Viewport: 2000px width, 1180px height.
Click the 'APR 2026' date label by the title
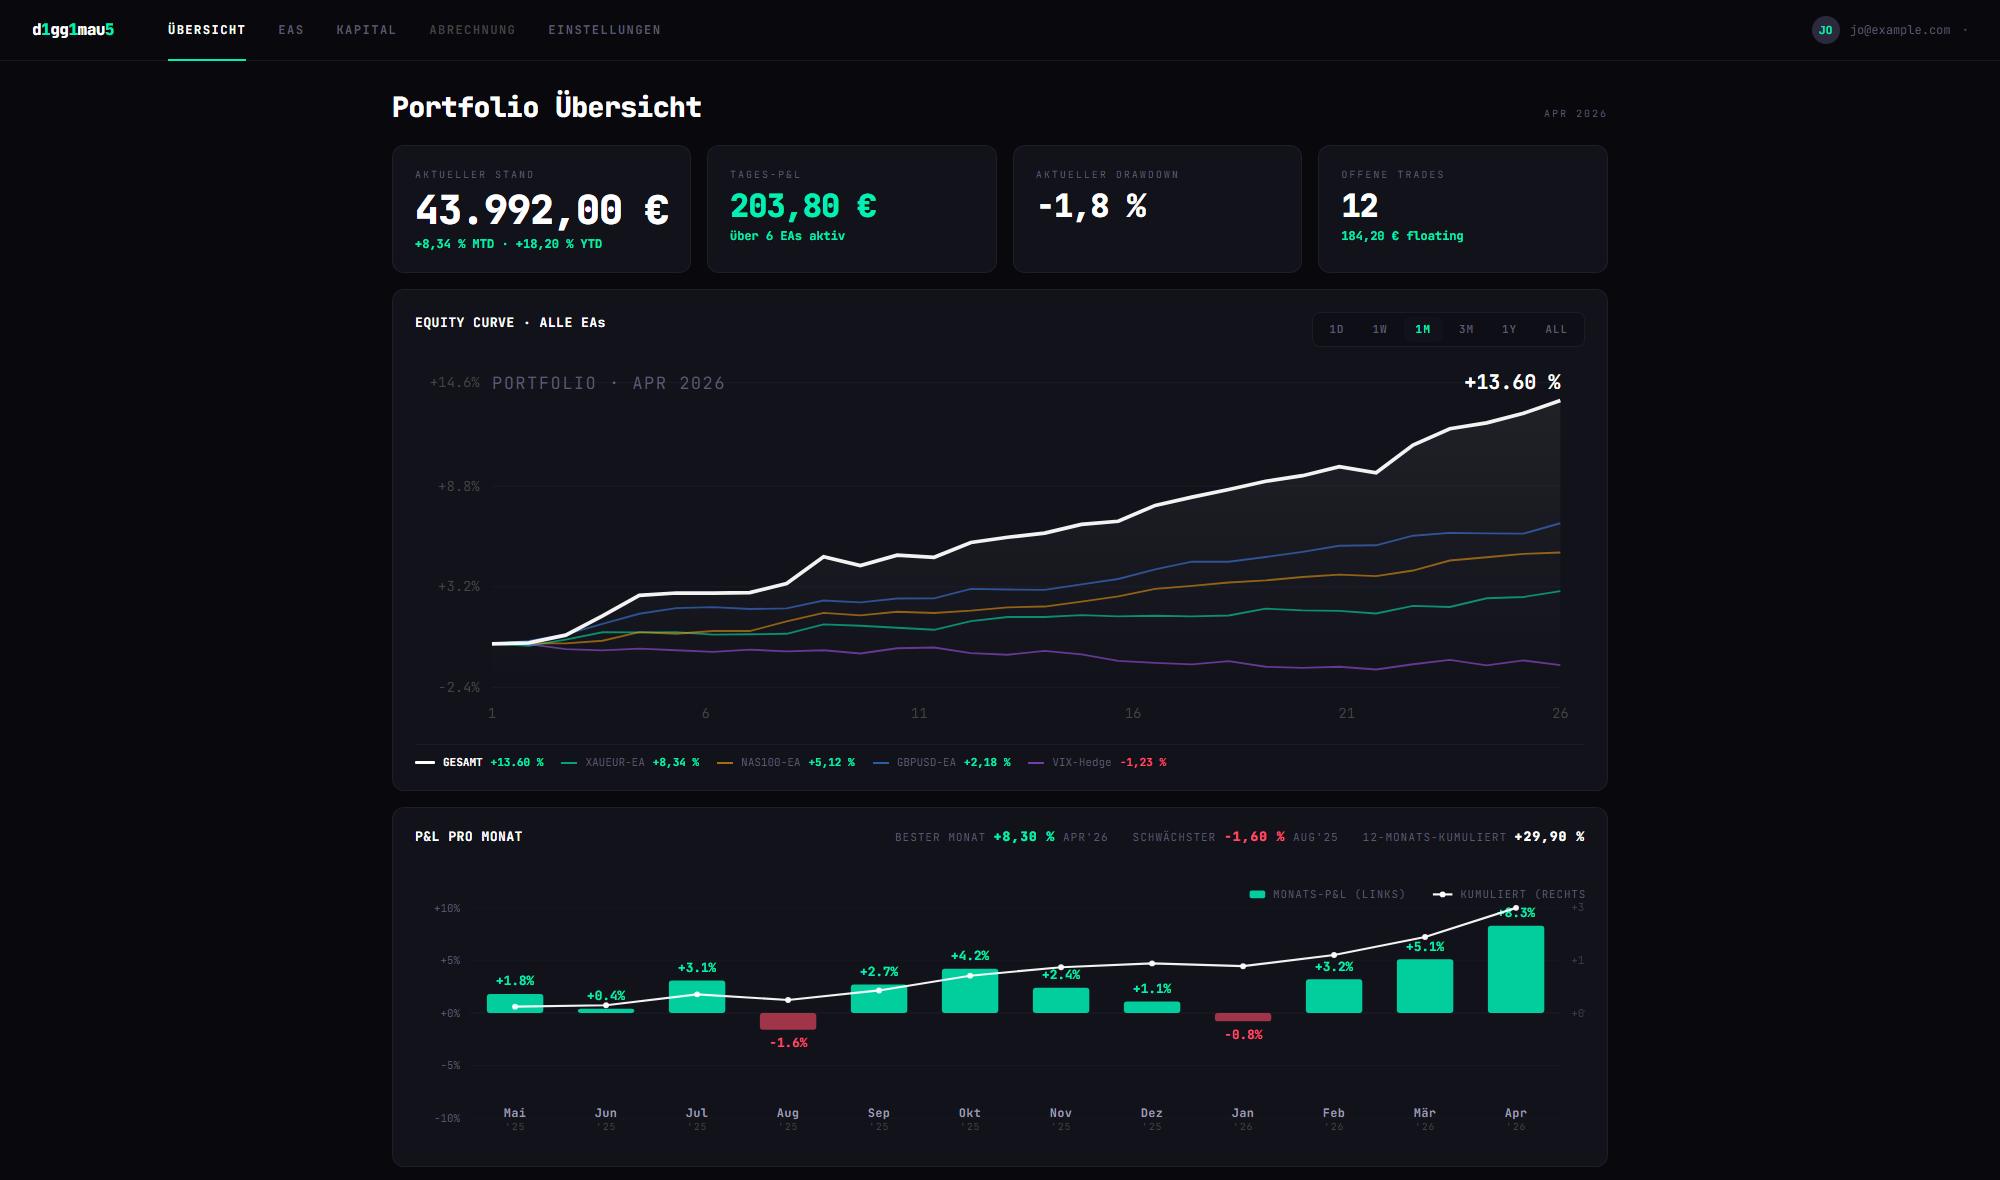click(x=1575, y=114)
